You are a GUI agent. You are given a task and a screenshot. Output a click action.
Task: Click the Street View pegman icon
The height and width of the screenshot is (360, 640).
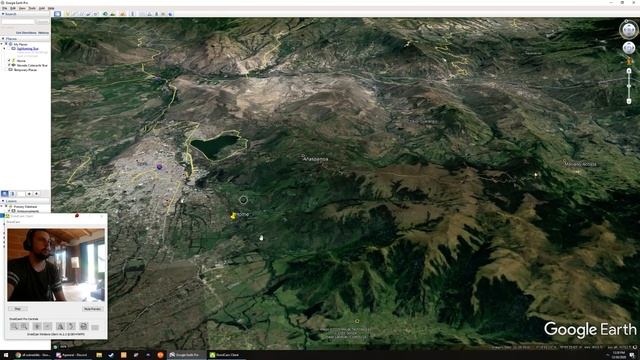tap(629, 61)
